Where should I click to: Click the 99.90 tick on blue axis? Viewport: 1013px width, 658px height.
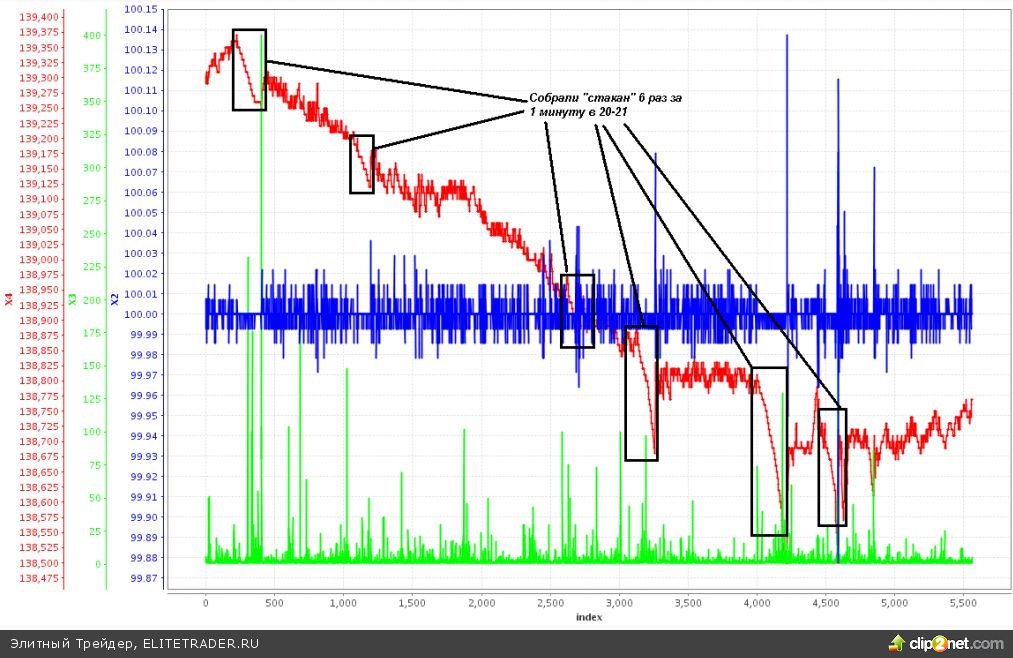(x=143, y=517)
